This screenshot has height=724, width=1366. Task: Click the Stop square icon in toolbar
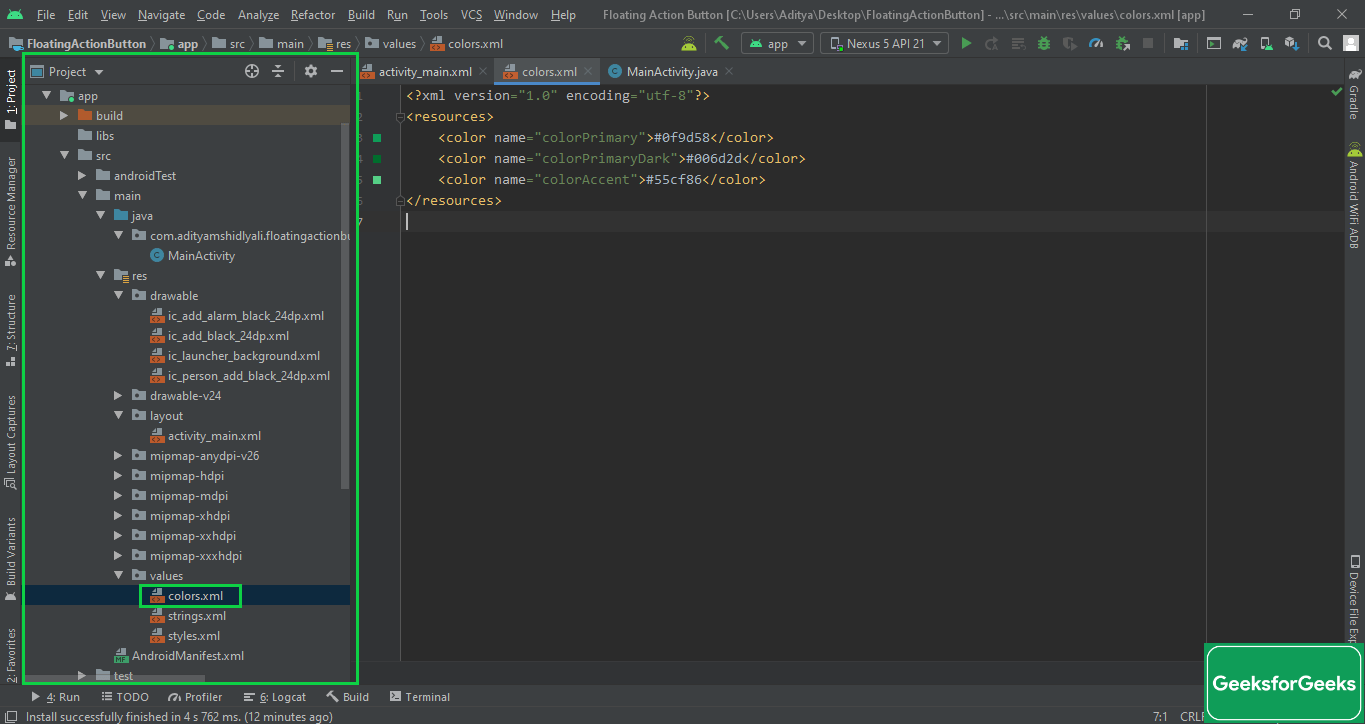click(1148, 43)
